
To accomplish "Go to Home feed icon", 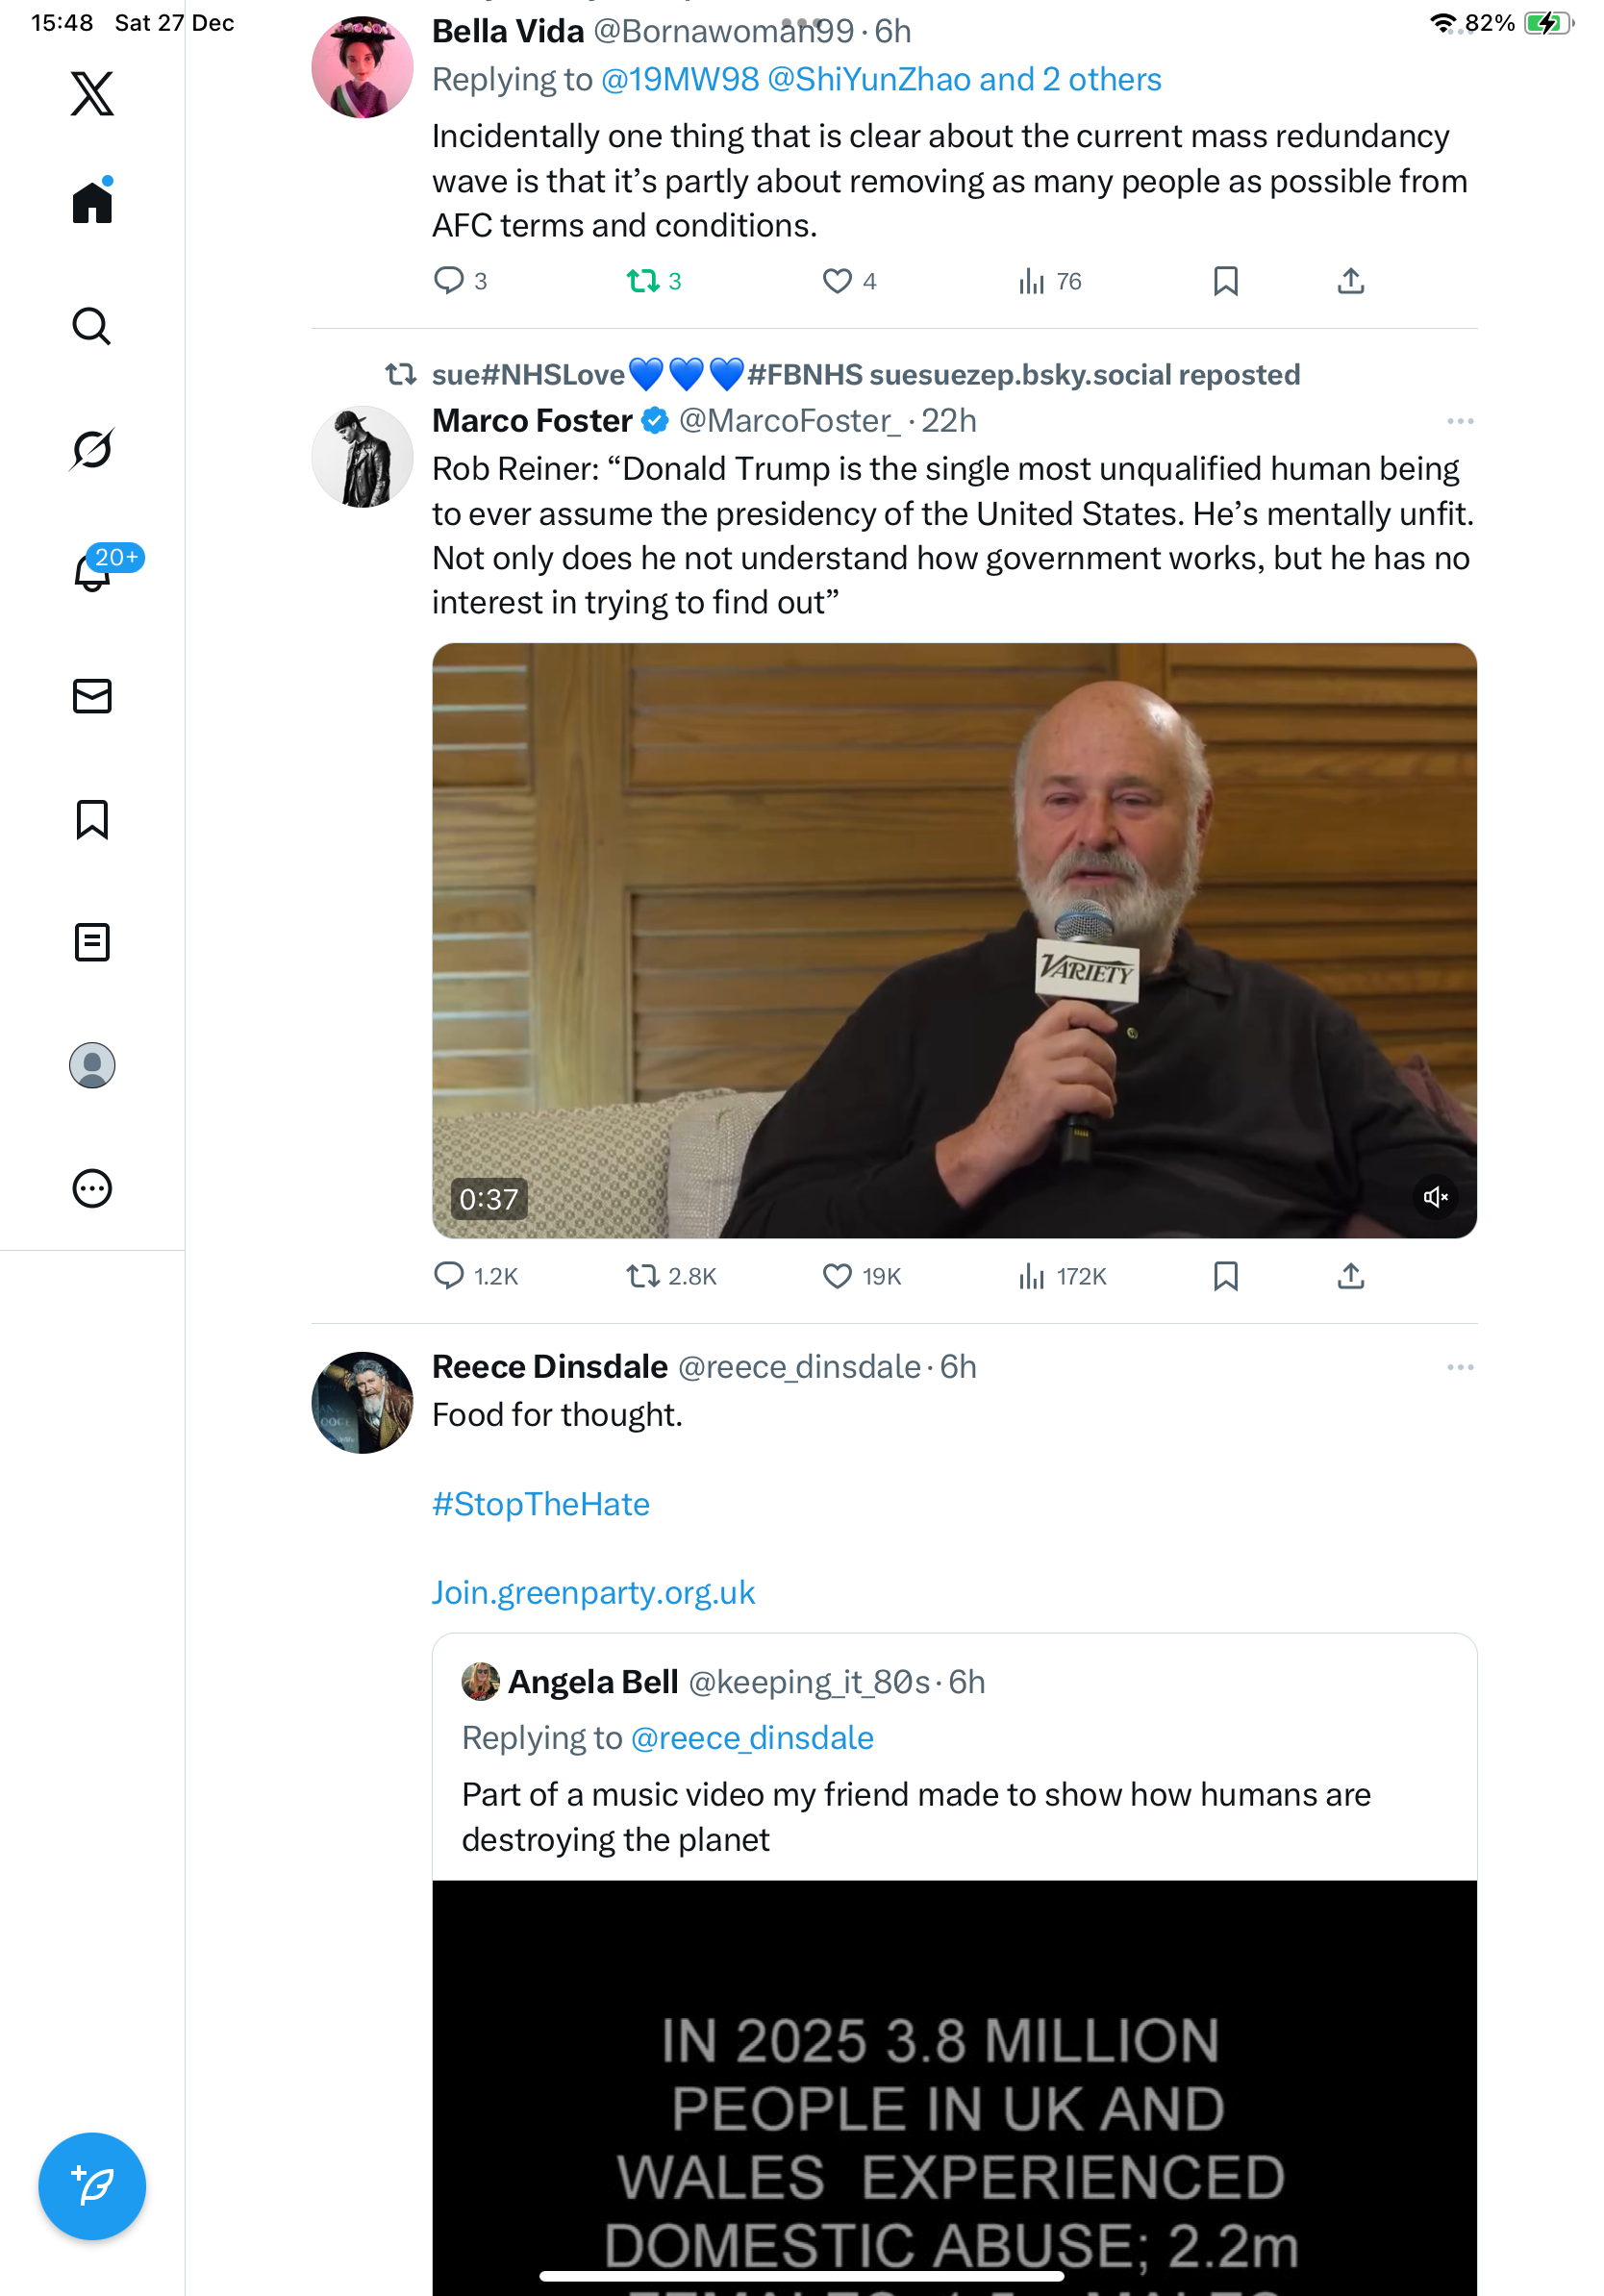I will (x=92, y=203).
